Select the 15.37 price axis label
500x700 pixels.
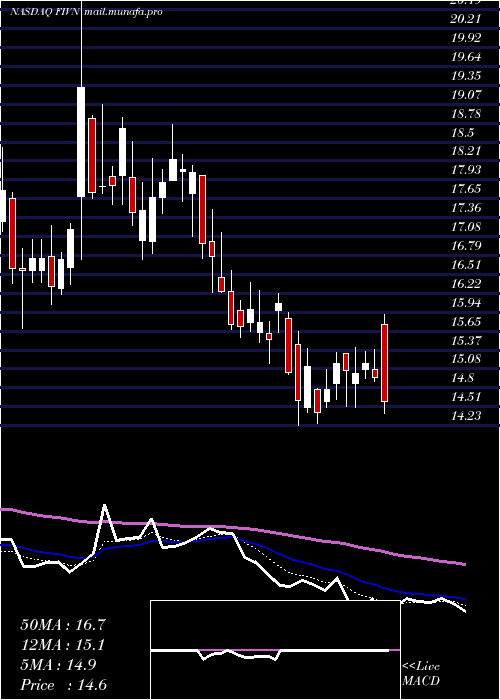point(466,341)
